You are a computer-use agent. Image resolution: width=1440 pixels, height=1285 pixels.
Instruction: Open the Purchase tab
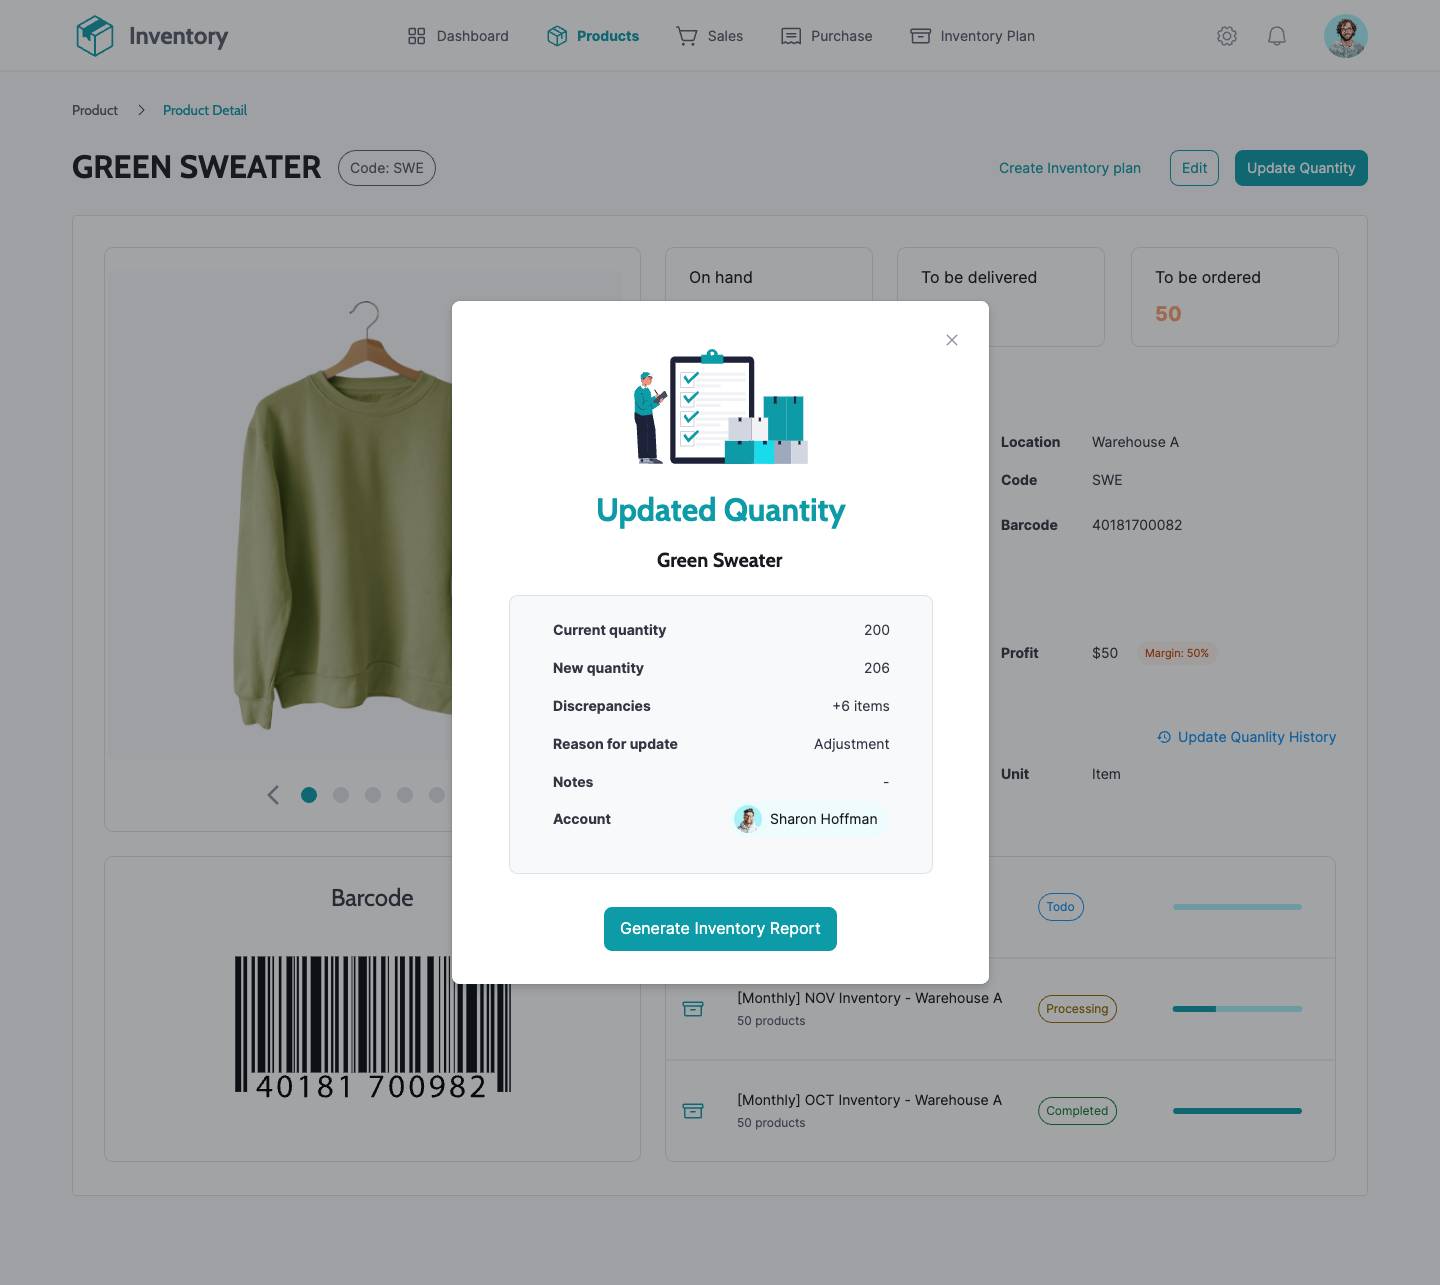pos(826,36)
